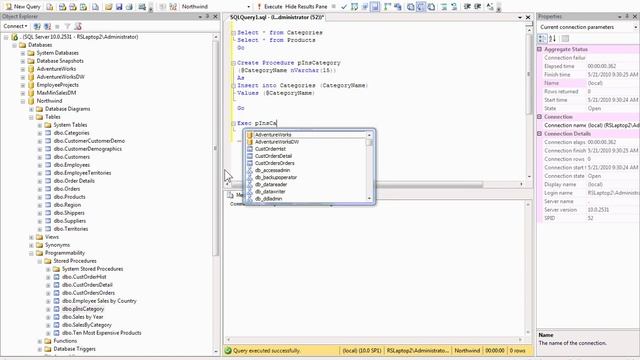Open an Analysis Services XMLA Query
The image size is (640, 360).
click(x=83, y=7)
